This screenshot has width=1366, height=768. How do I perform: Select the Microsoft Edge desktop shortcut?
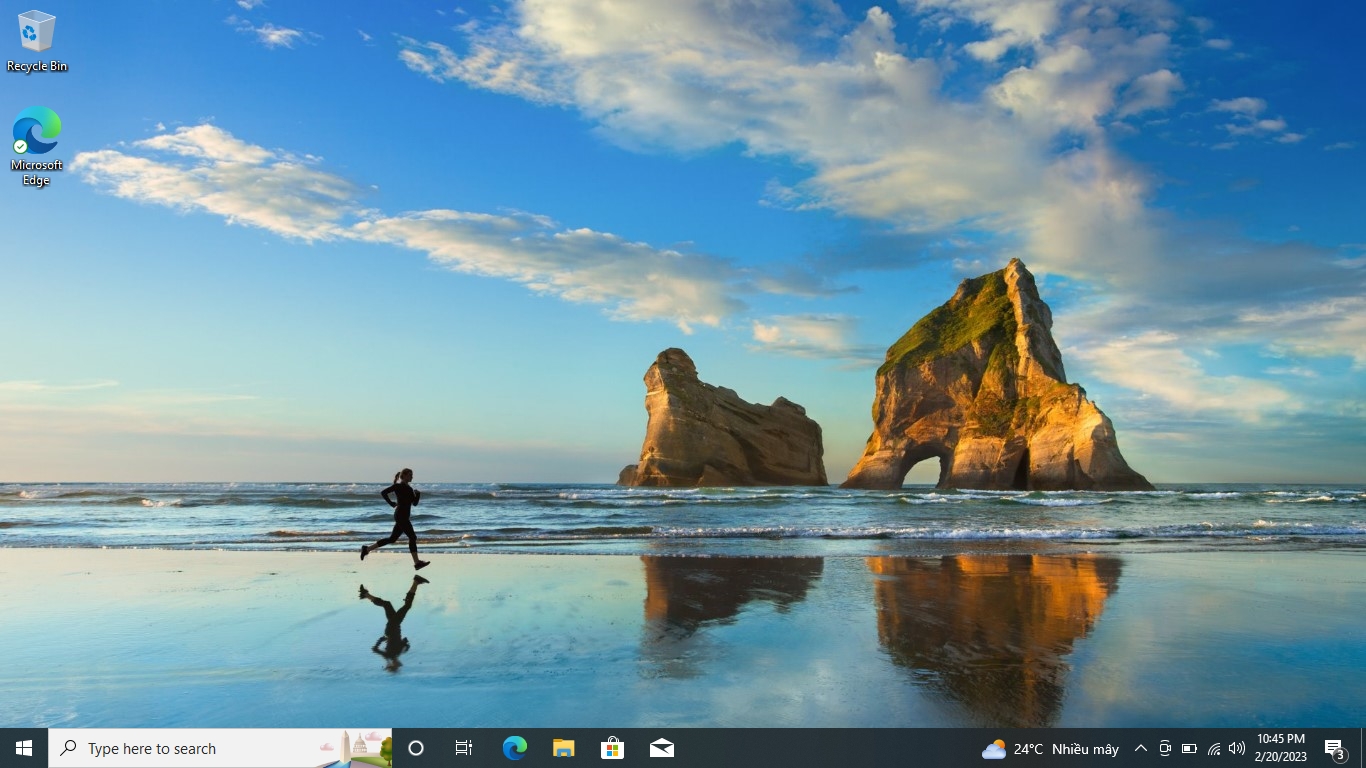[x=37, y=146]
